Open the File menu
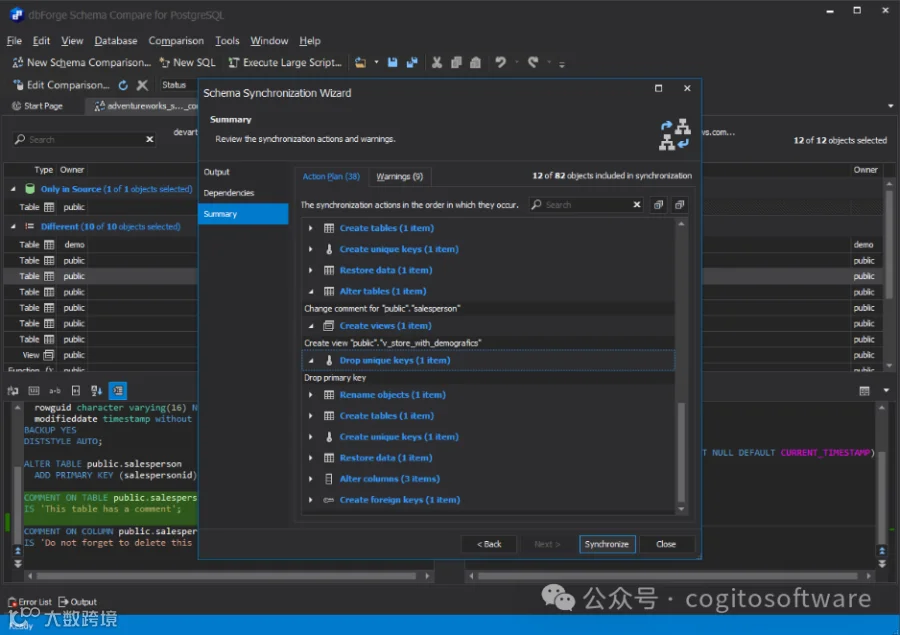This screenshot has height=635, width=900. click(14, 41)
